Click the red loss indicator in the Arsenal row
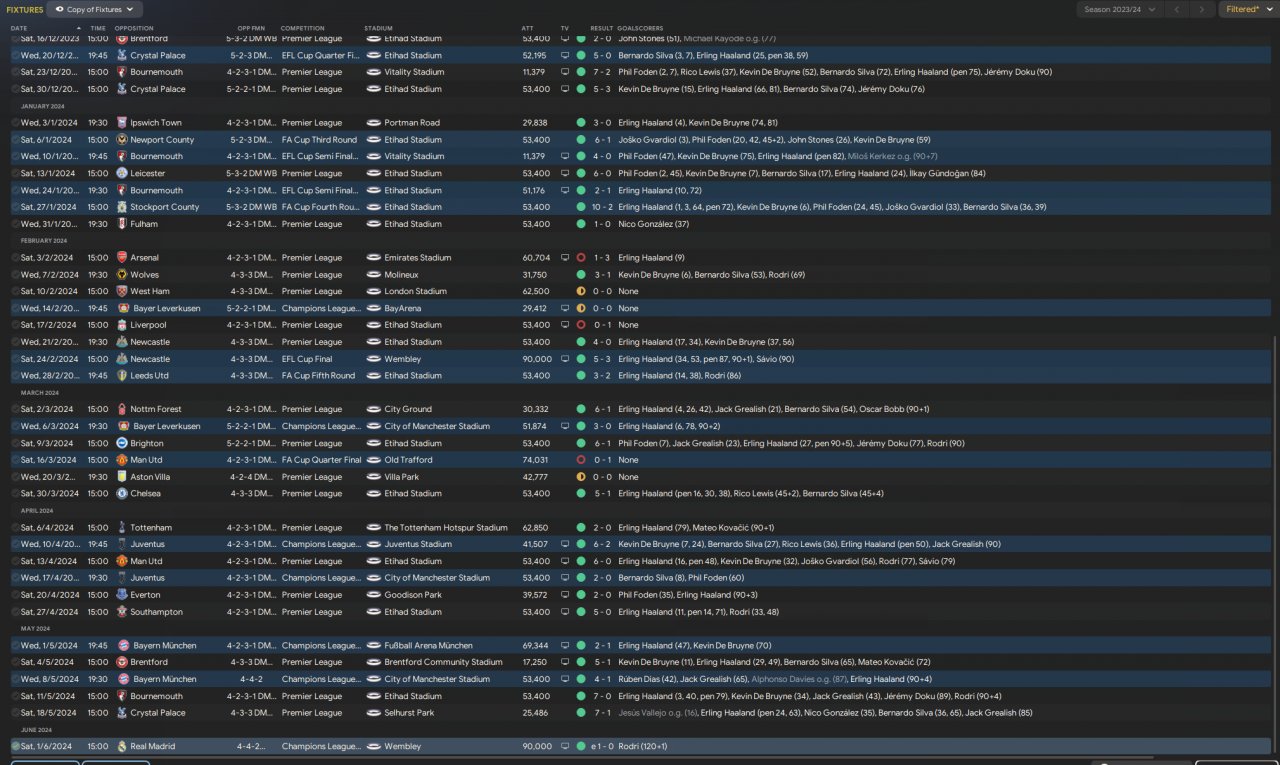The width and height of the screenshot is (1280, 765). [581, 258]
